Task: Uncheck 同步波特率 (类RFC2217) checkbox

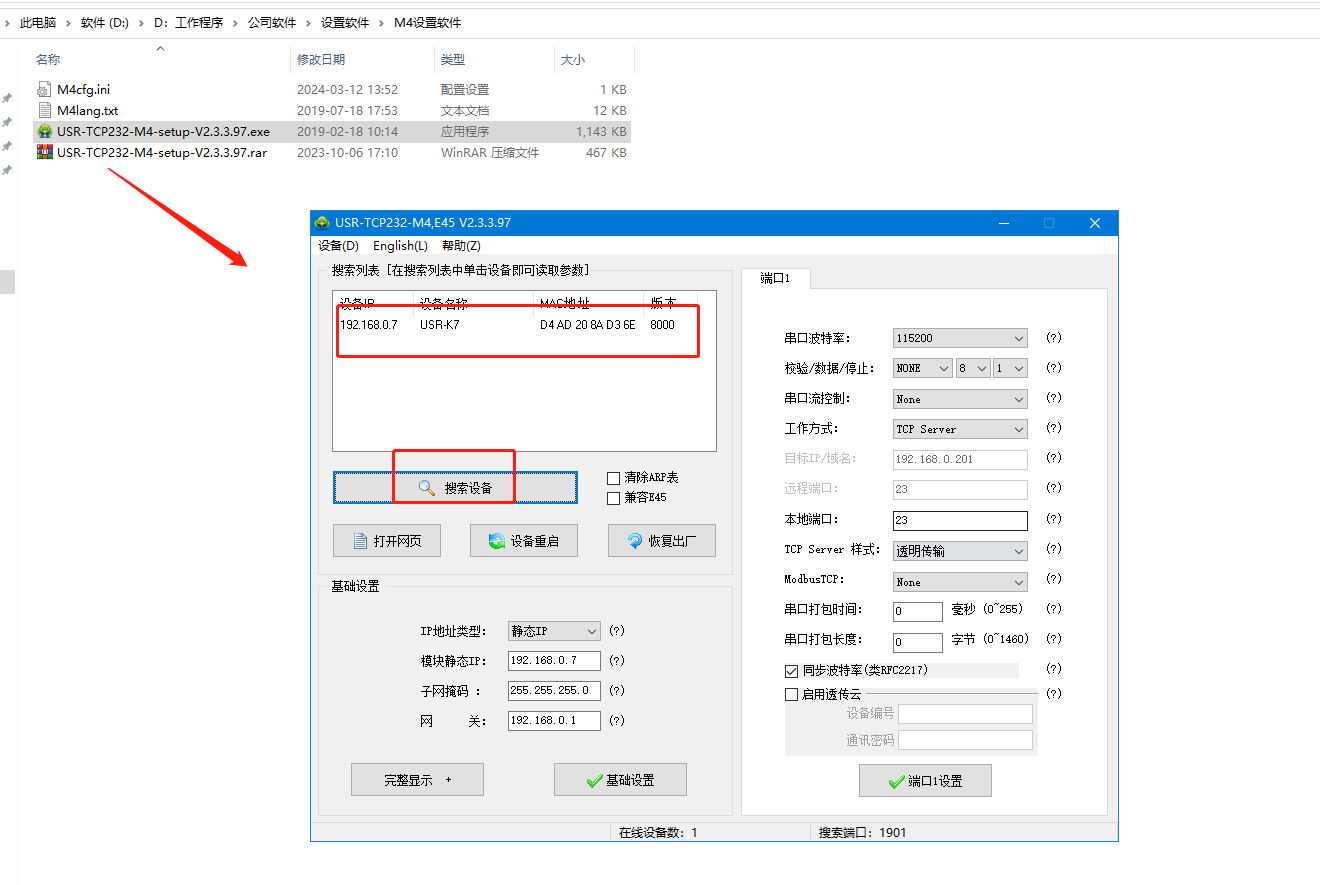Action: pyautogui.click(x=792, y=670)
